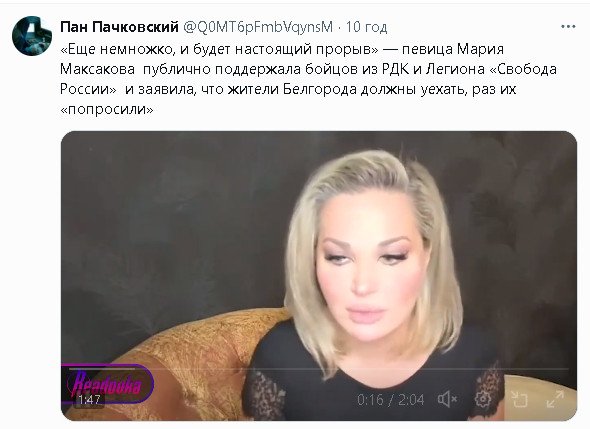Click the Readovka logo watermark

point(108,382)
